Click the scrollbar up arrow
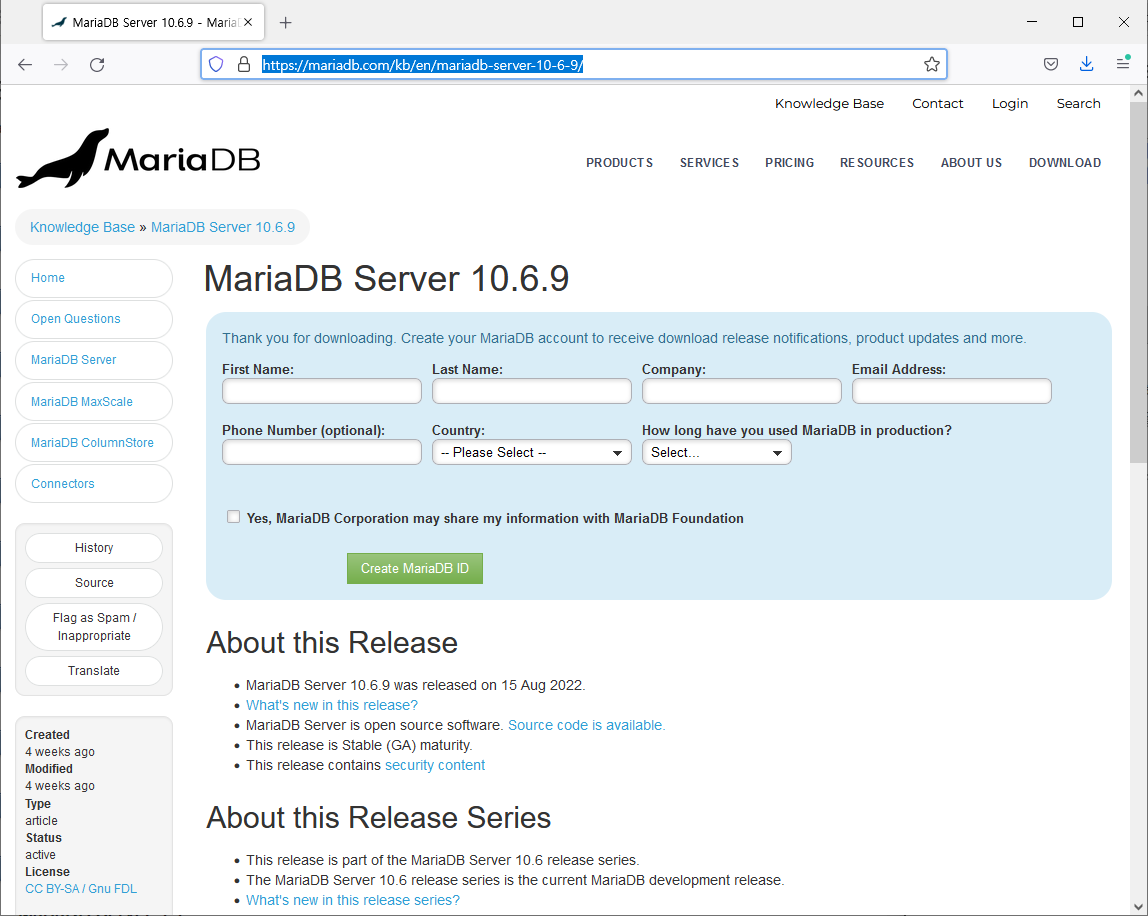 click(1138, 94)
